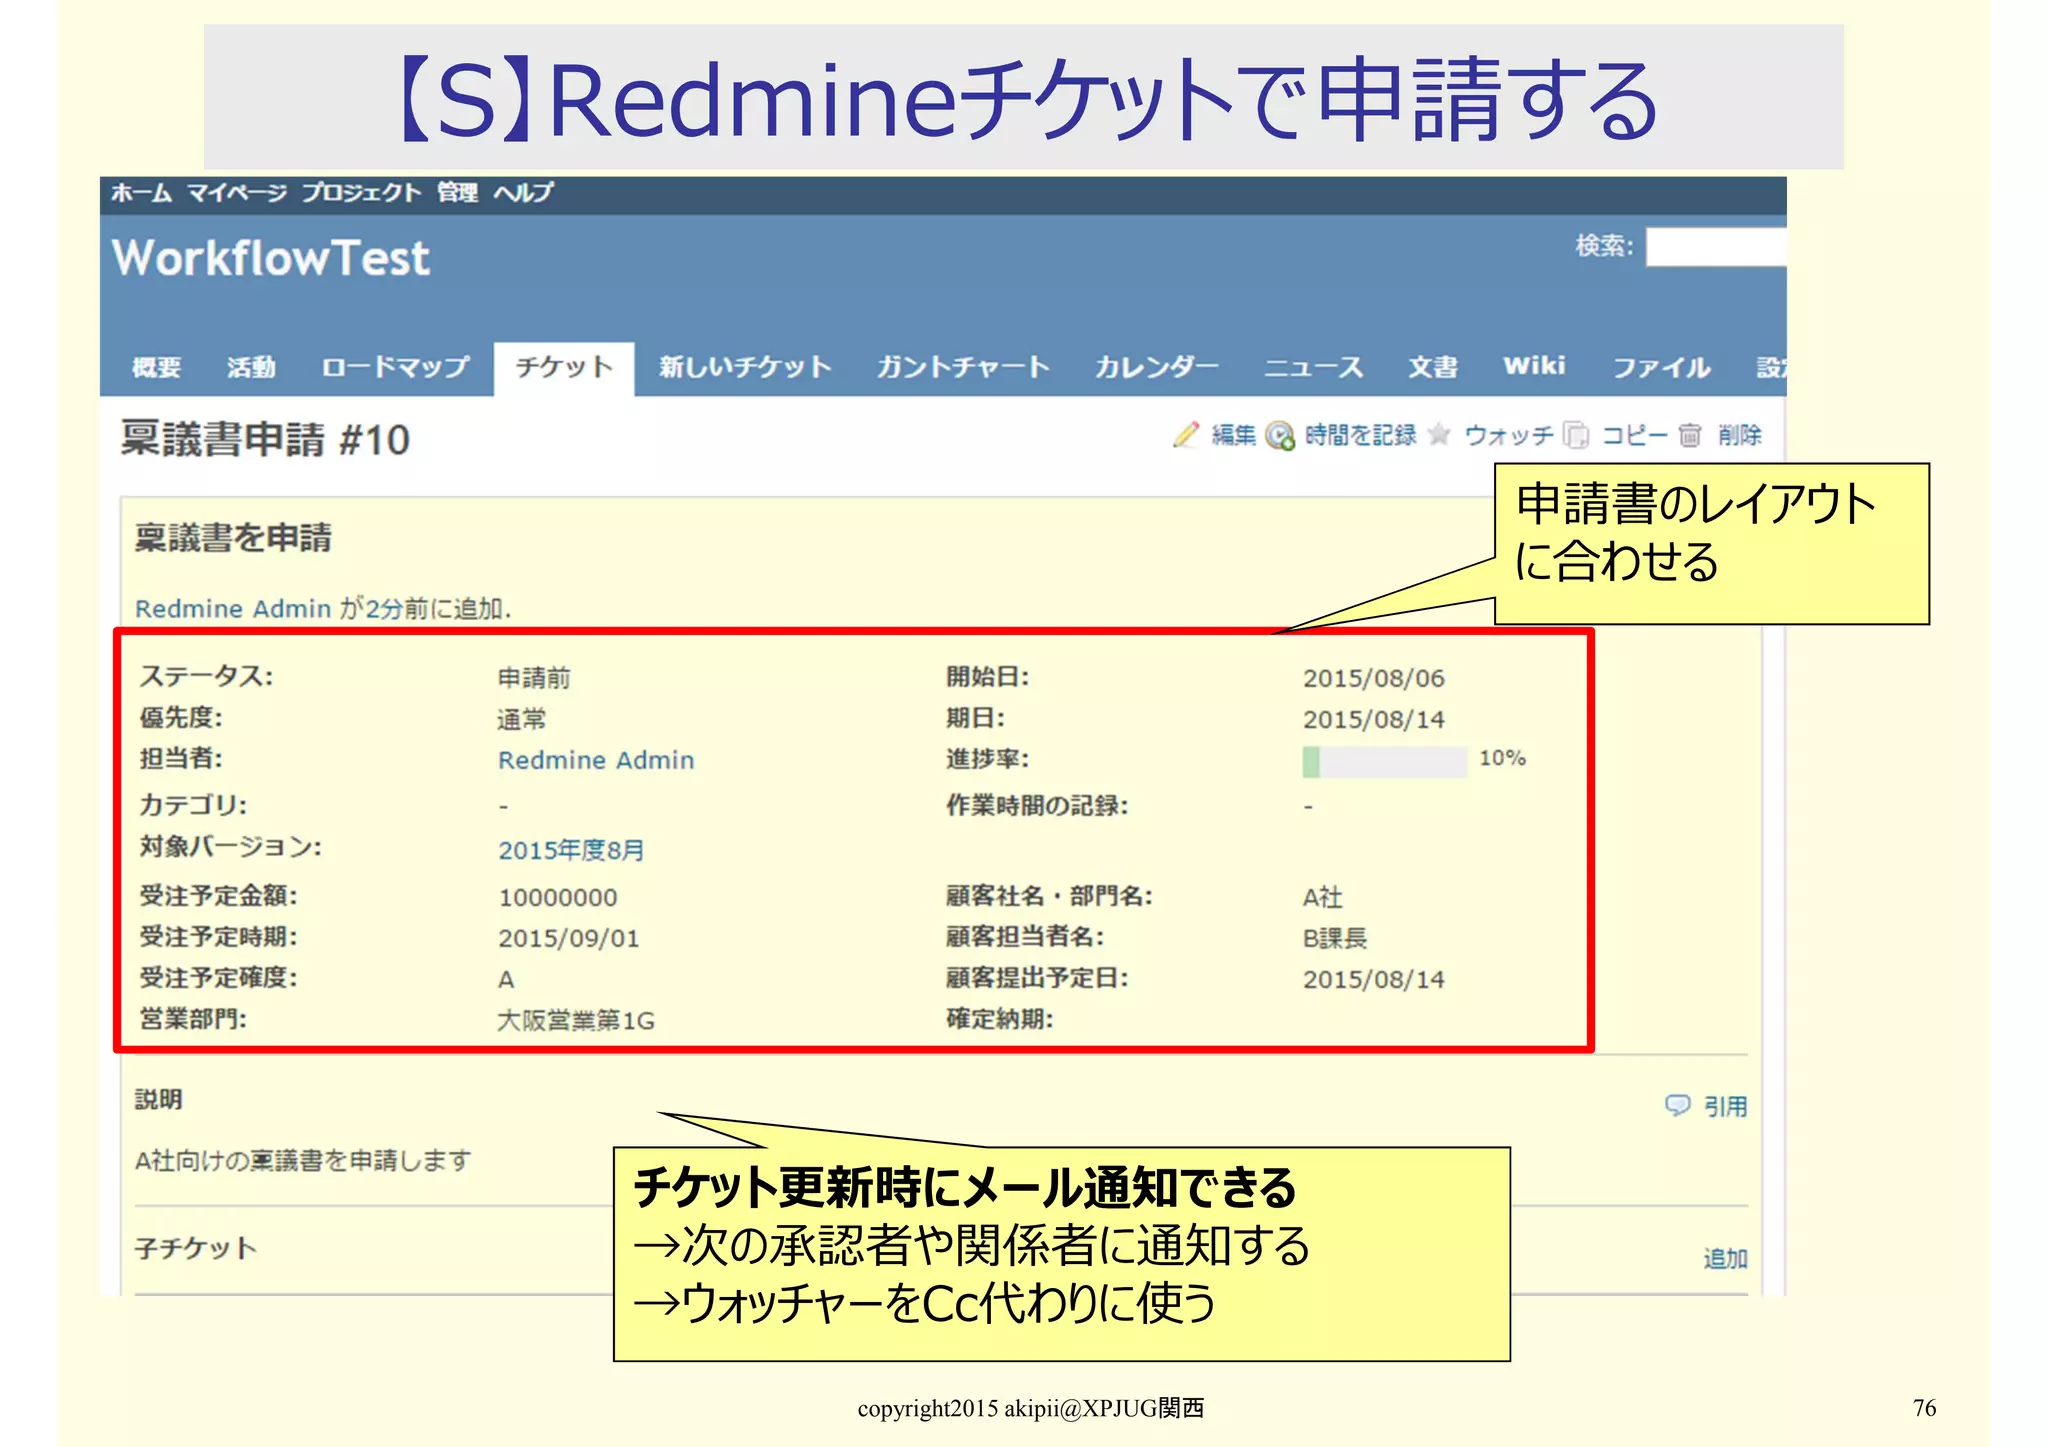Open 管理 in top menu
This screenshot has height=1447, width=2048.
tap(457, 192)
